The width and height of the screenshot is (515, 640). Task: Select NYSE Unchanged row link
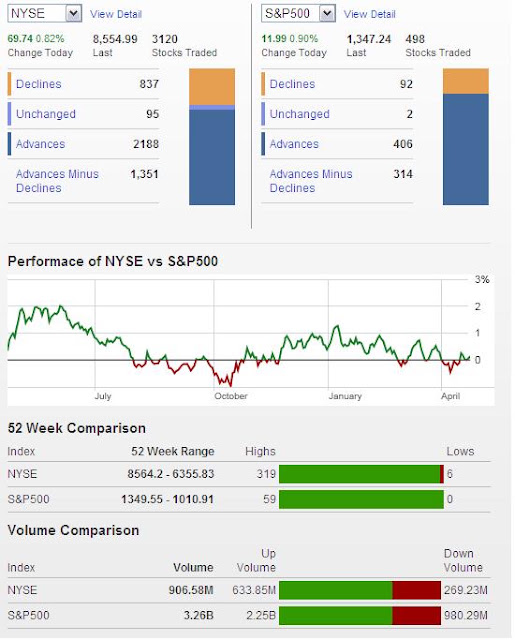coord(46,114)
